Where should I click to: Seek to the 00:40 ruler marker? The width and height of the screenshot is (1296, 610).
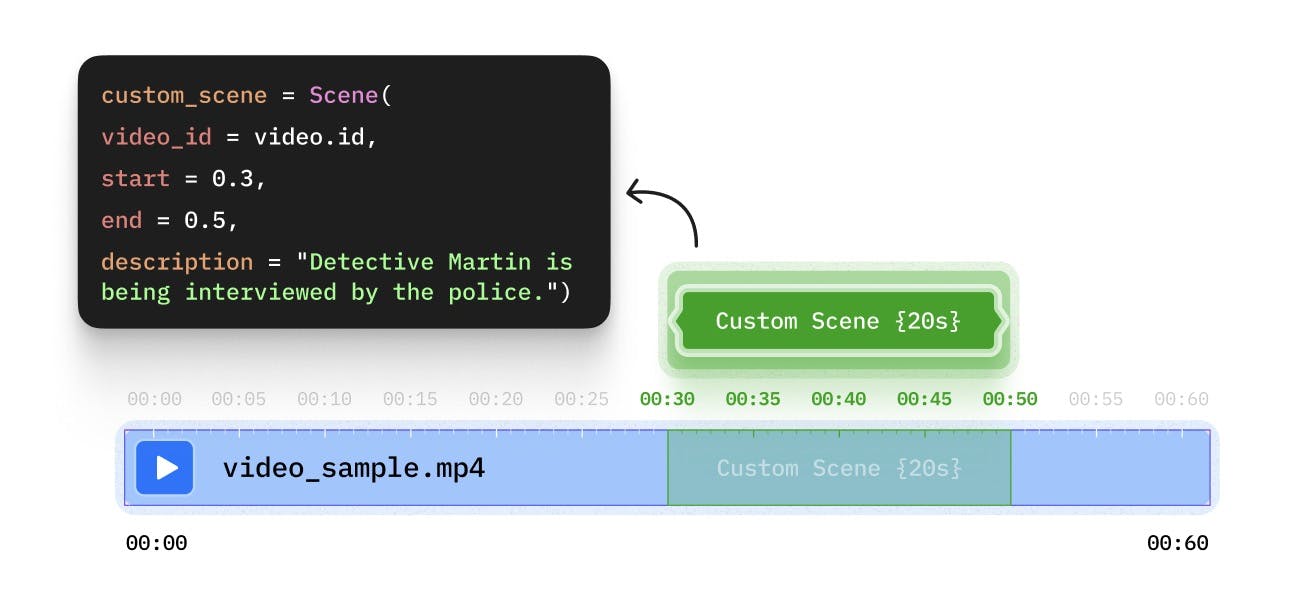(838, 399)
